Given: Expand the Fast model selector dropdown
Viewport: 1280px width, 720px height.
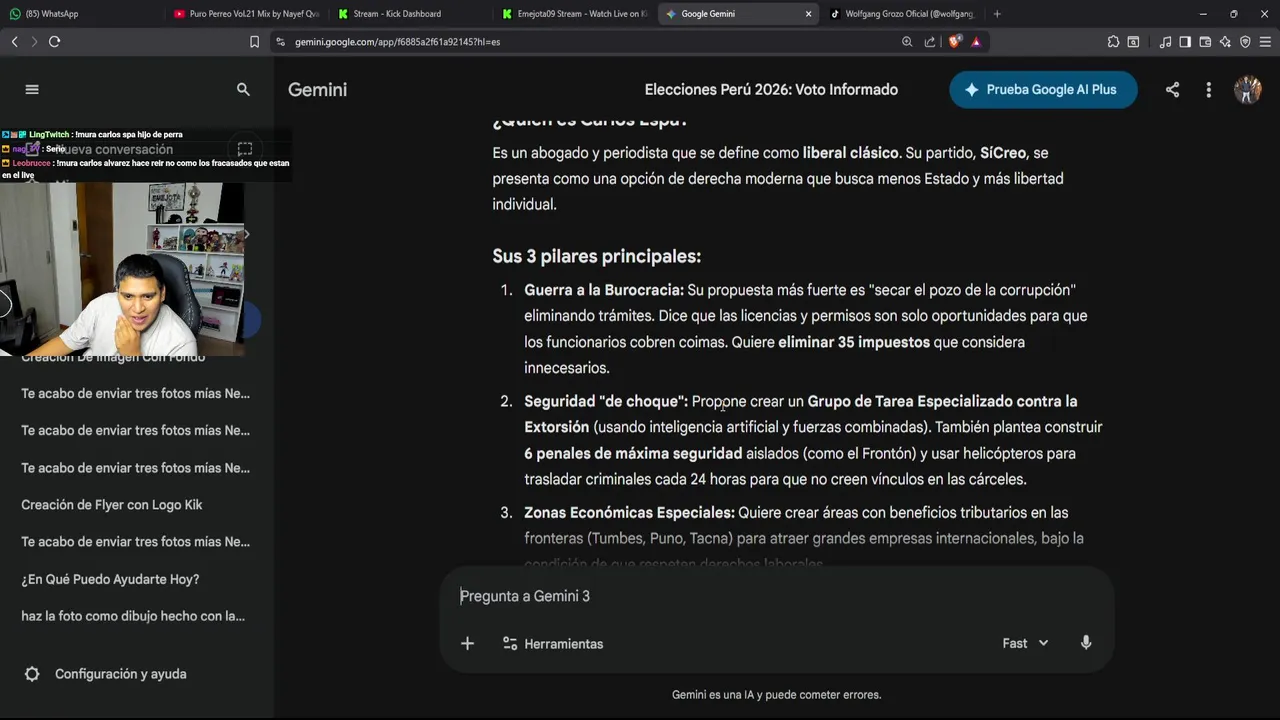Looking at the screenshot, I should 1025,643.
